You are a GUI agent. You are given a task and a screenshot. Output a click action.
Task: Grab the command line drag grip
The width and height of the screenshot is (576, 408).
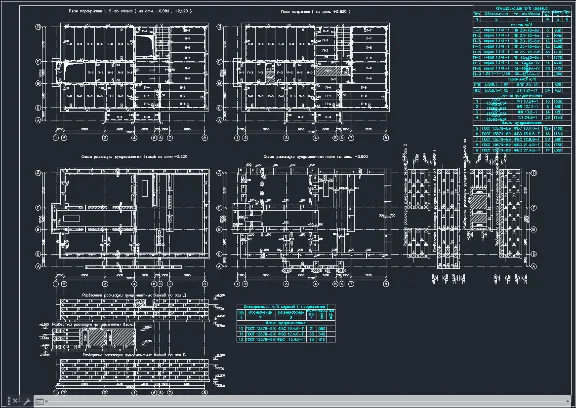pos(8,401)
